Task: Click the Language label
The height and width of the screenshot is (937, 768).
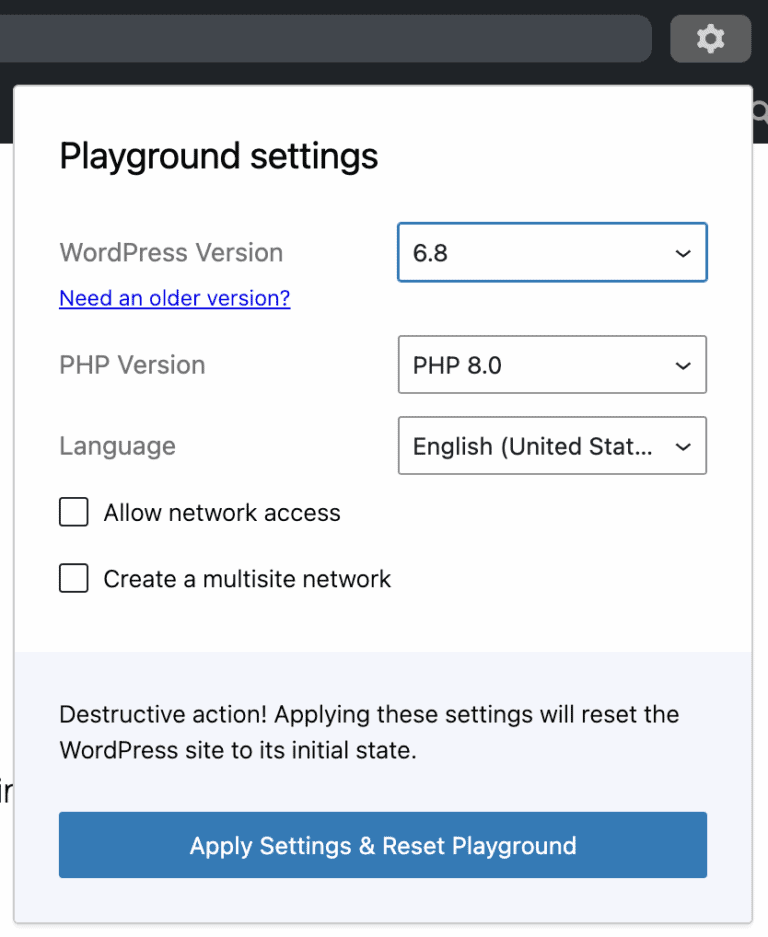Action: coord(117,446)
